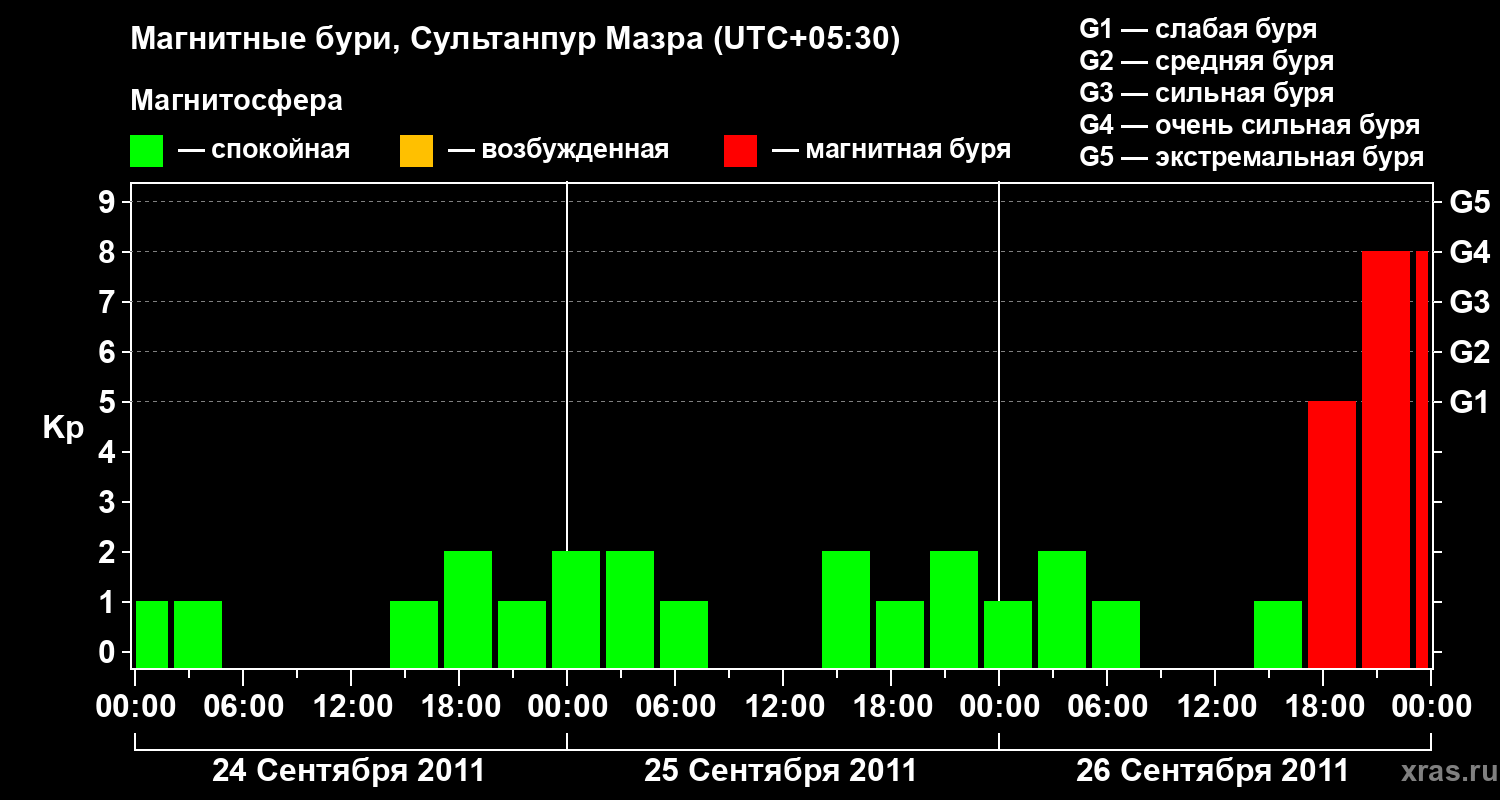Click the '— спокойная' legend label
Image resolution: width=1500 pixels, height=800 pixels.
264,151
